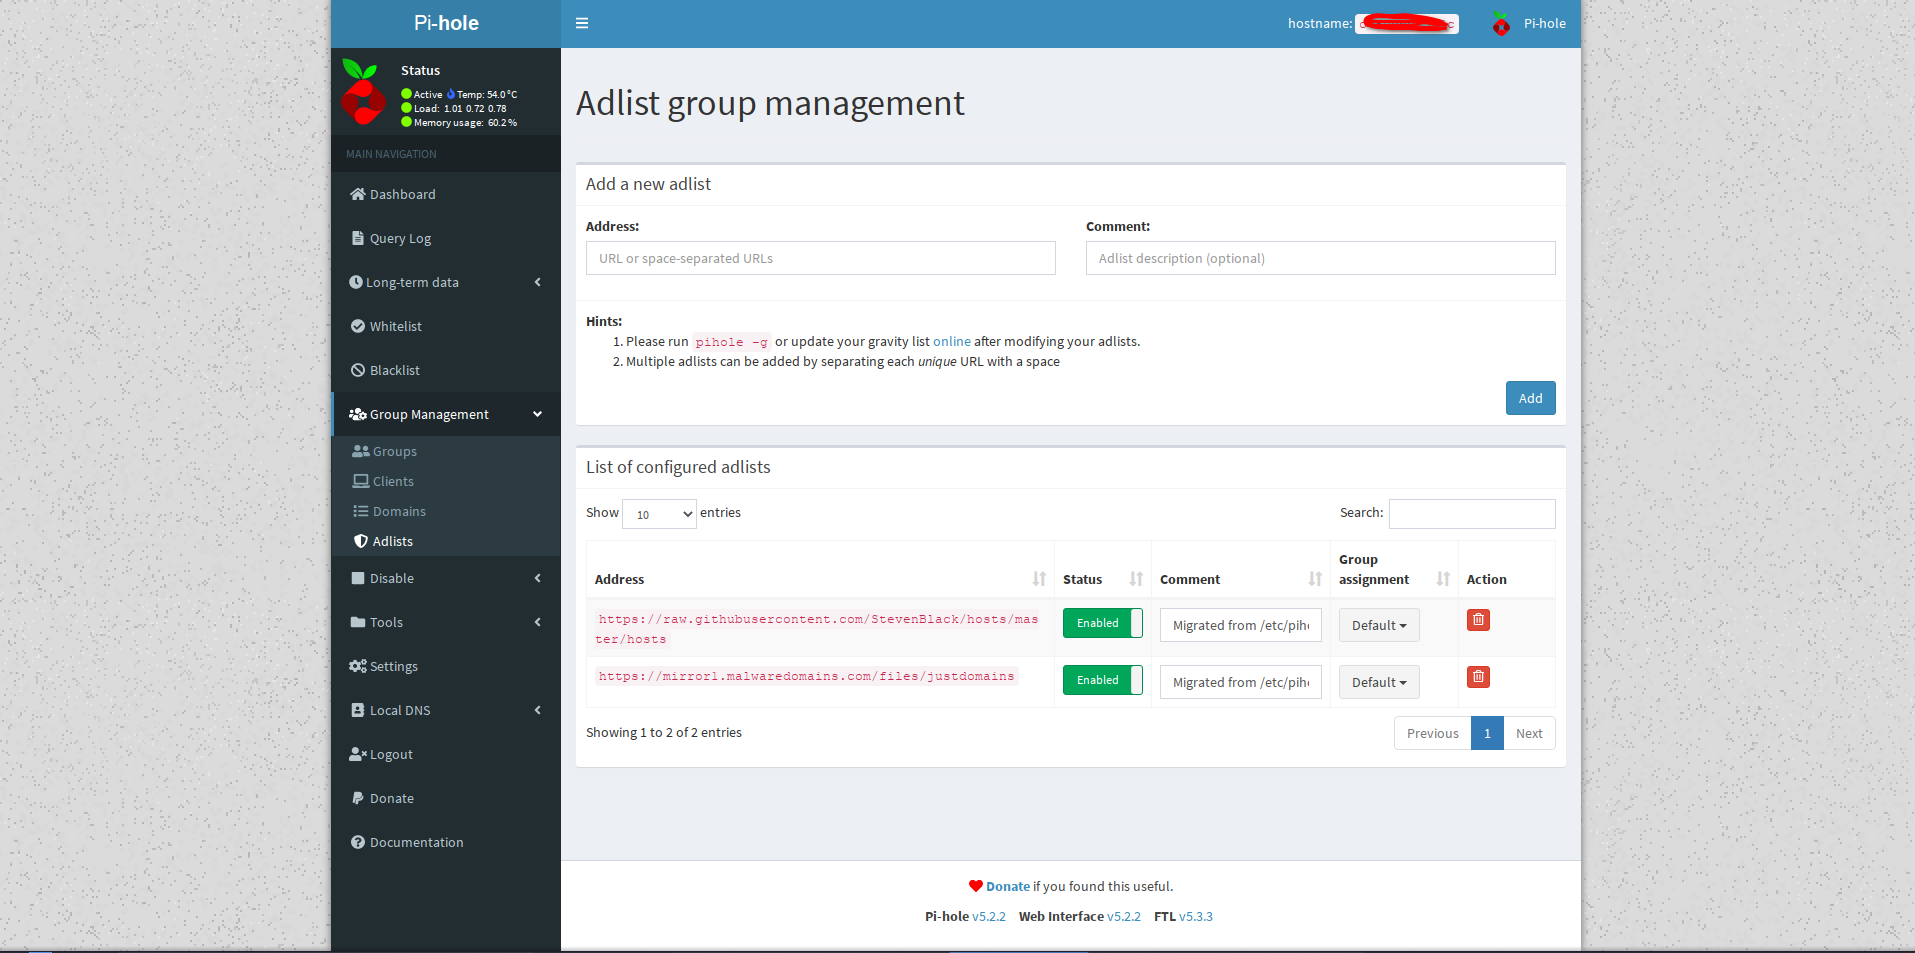1915x953 pixels.
Task: Click the Long-term data clock icon
Action: click(x=356, y=282)
